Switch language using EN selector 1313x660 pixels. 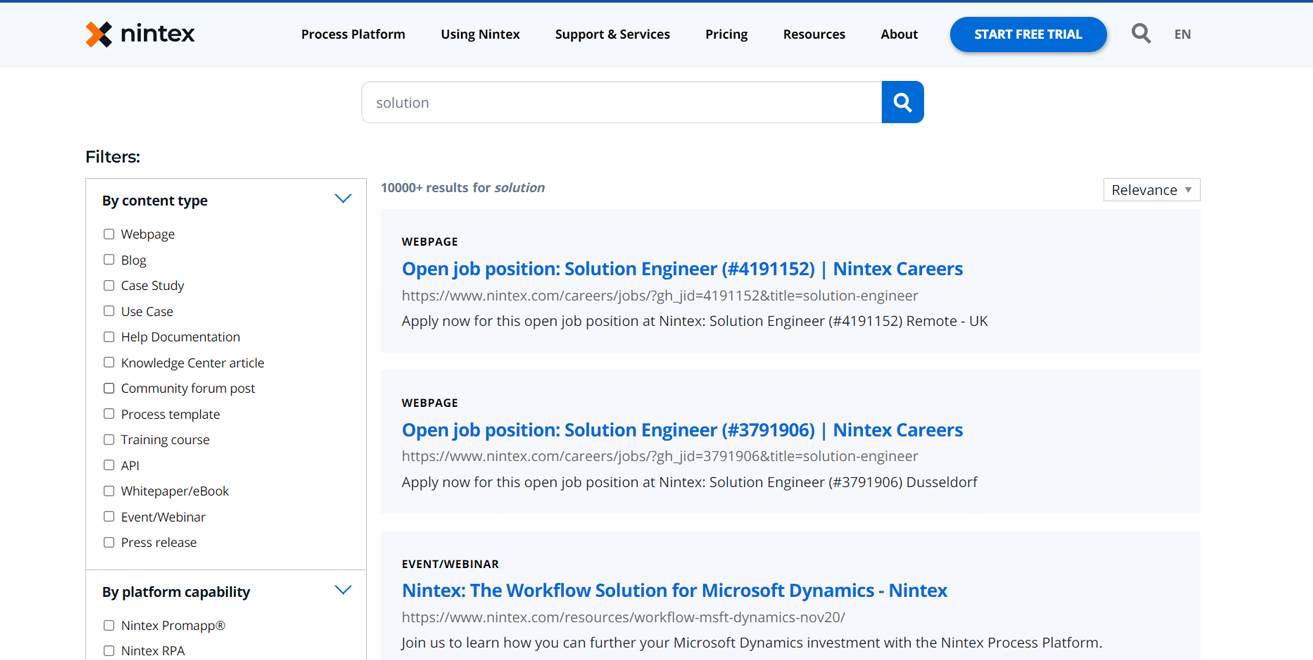point(1182,34)
